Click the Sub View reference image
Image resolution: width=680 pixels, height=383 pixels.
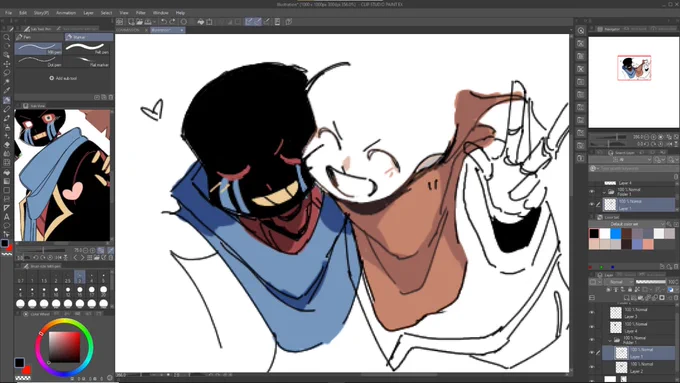[x=62, y=175]
